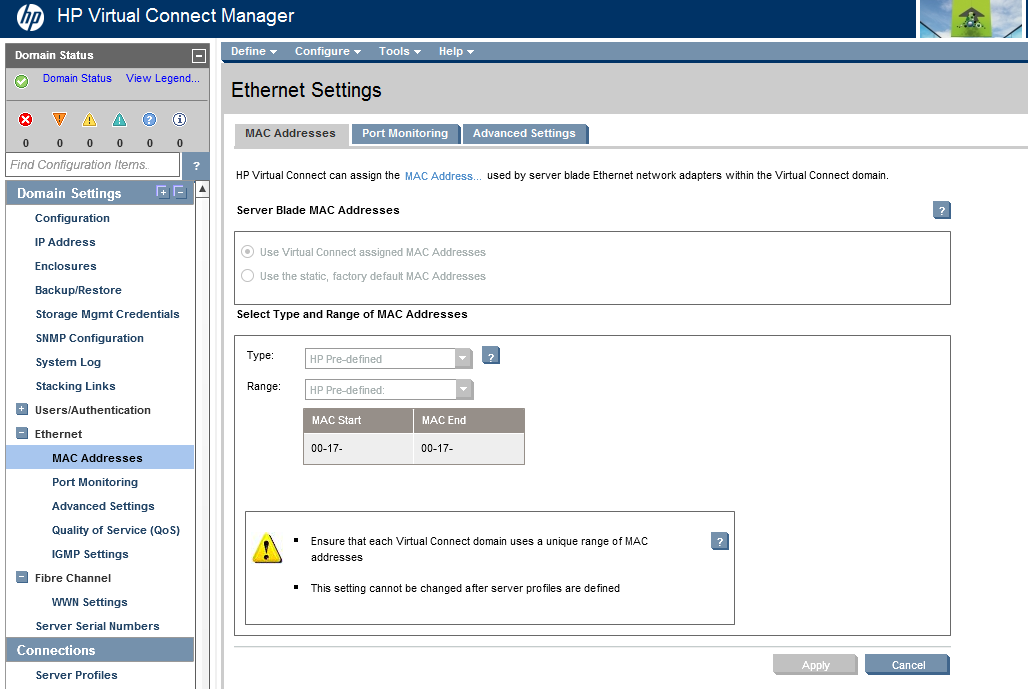The height and width of the screenshot is (689, 1028).
Task: Collapse the Fibre Channel tree node
Action: (x=22, y=578)
